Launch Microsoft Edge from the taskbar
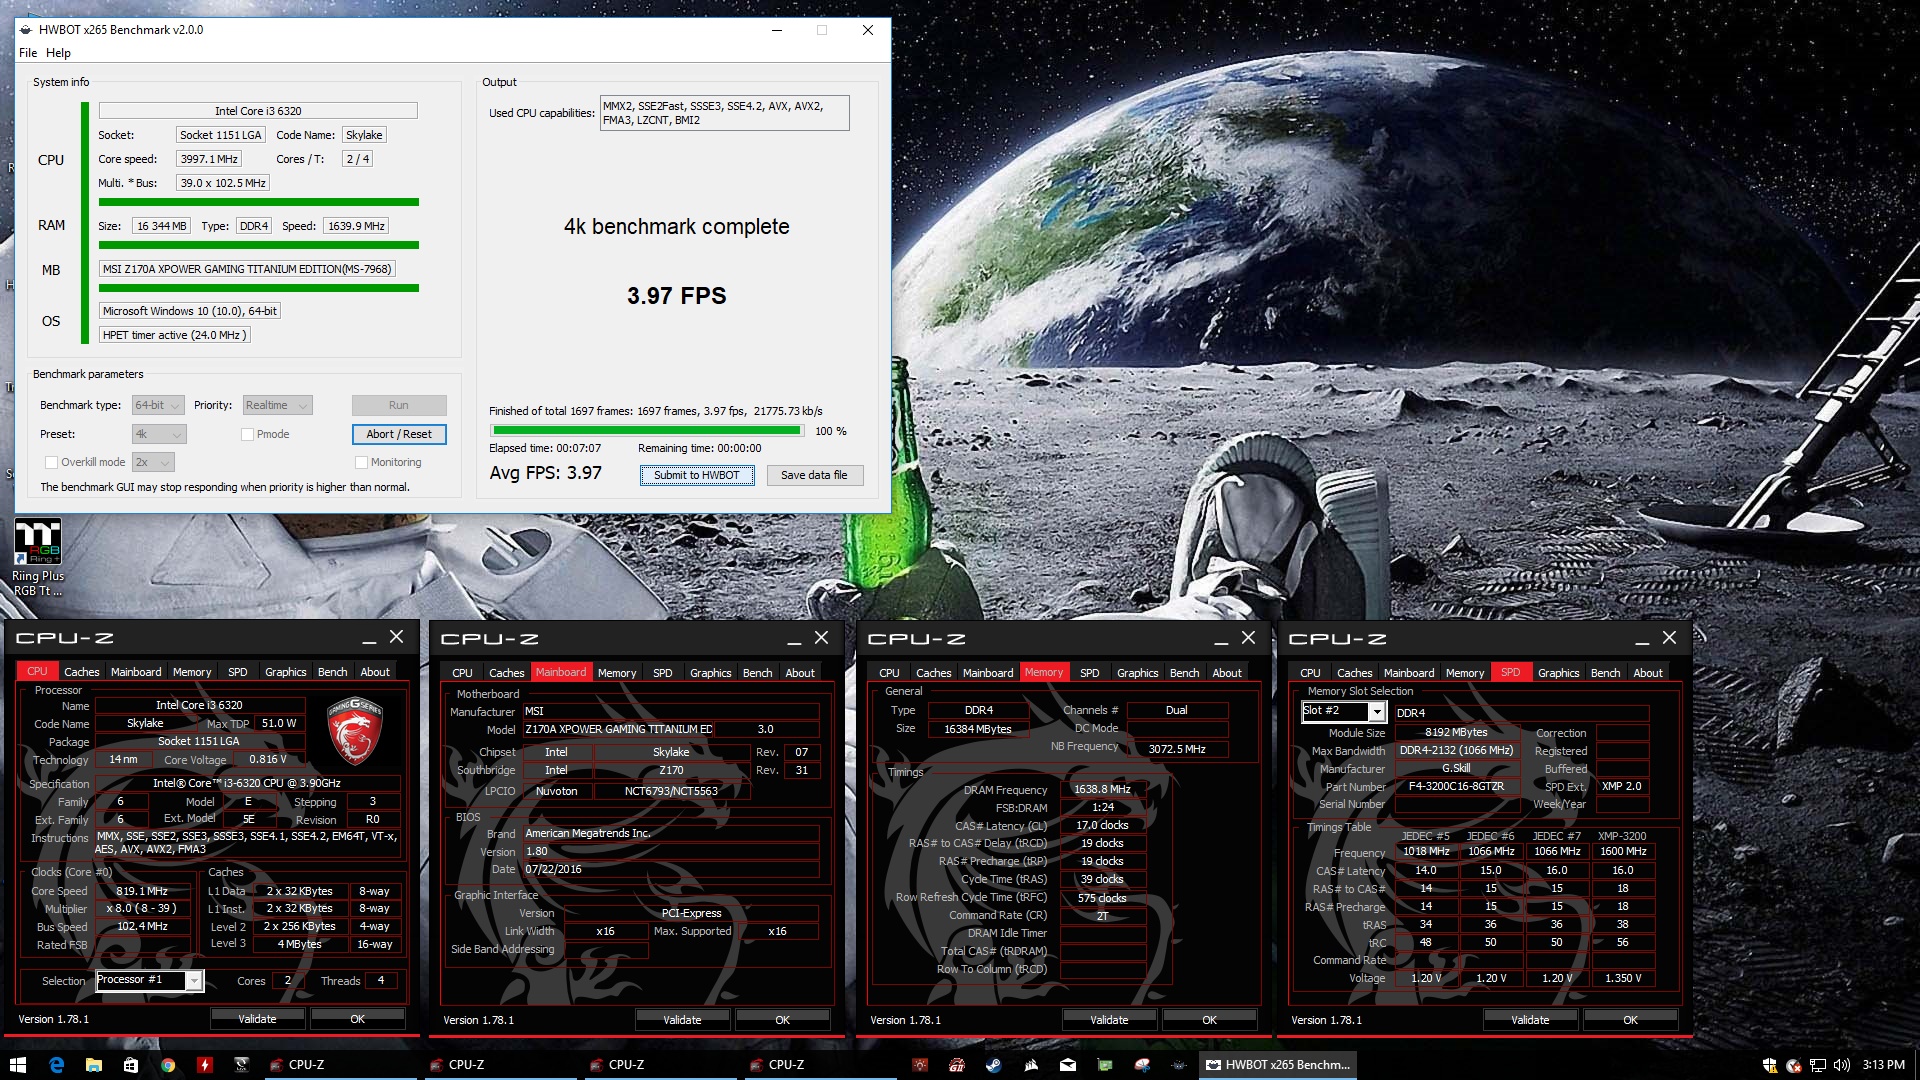The image size is (1920, 1080). [x=56, y=1065]
